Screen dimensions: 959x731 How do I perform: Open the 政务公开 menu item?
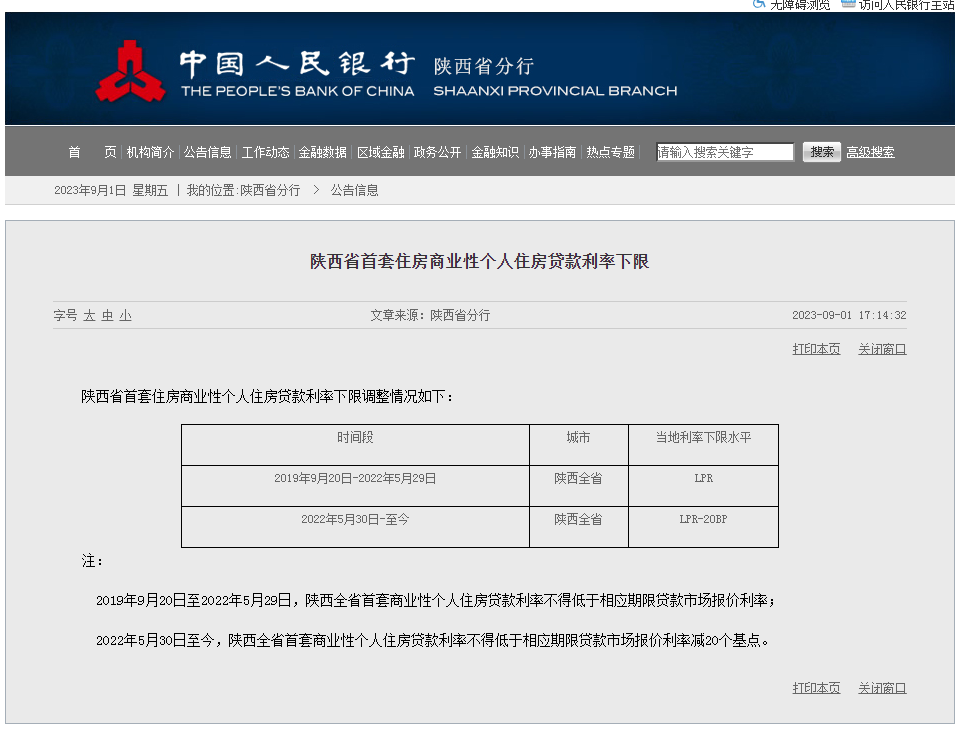437,153
